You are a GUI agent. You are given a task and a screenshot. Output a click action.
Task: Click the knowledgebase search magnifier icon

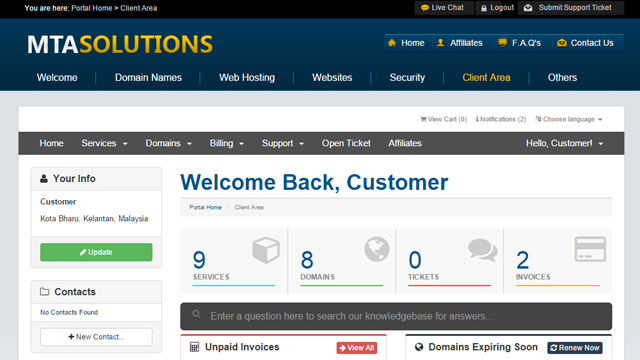(196, 314)
